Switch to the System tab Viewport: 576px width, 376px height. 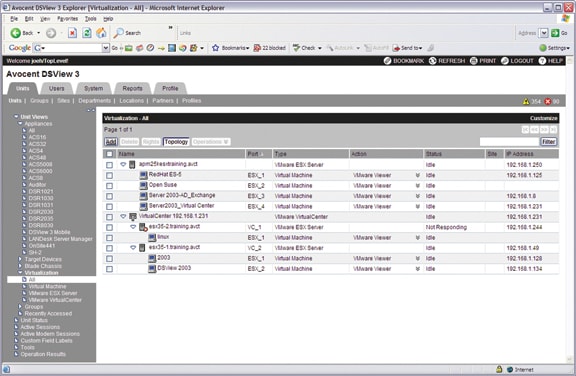[94, 88]
